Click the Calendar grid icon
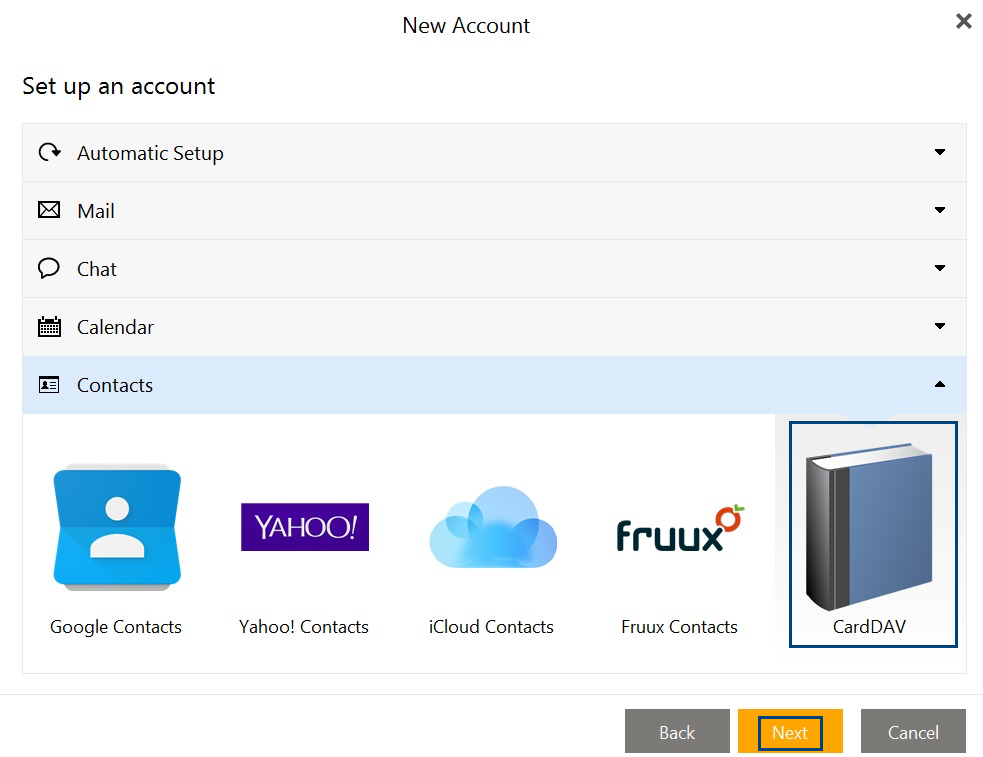The width and height of the screenshot is (983, 757). pyautogui.click(x=49, y=326)
